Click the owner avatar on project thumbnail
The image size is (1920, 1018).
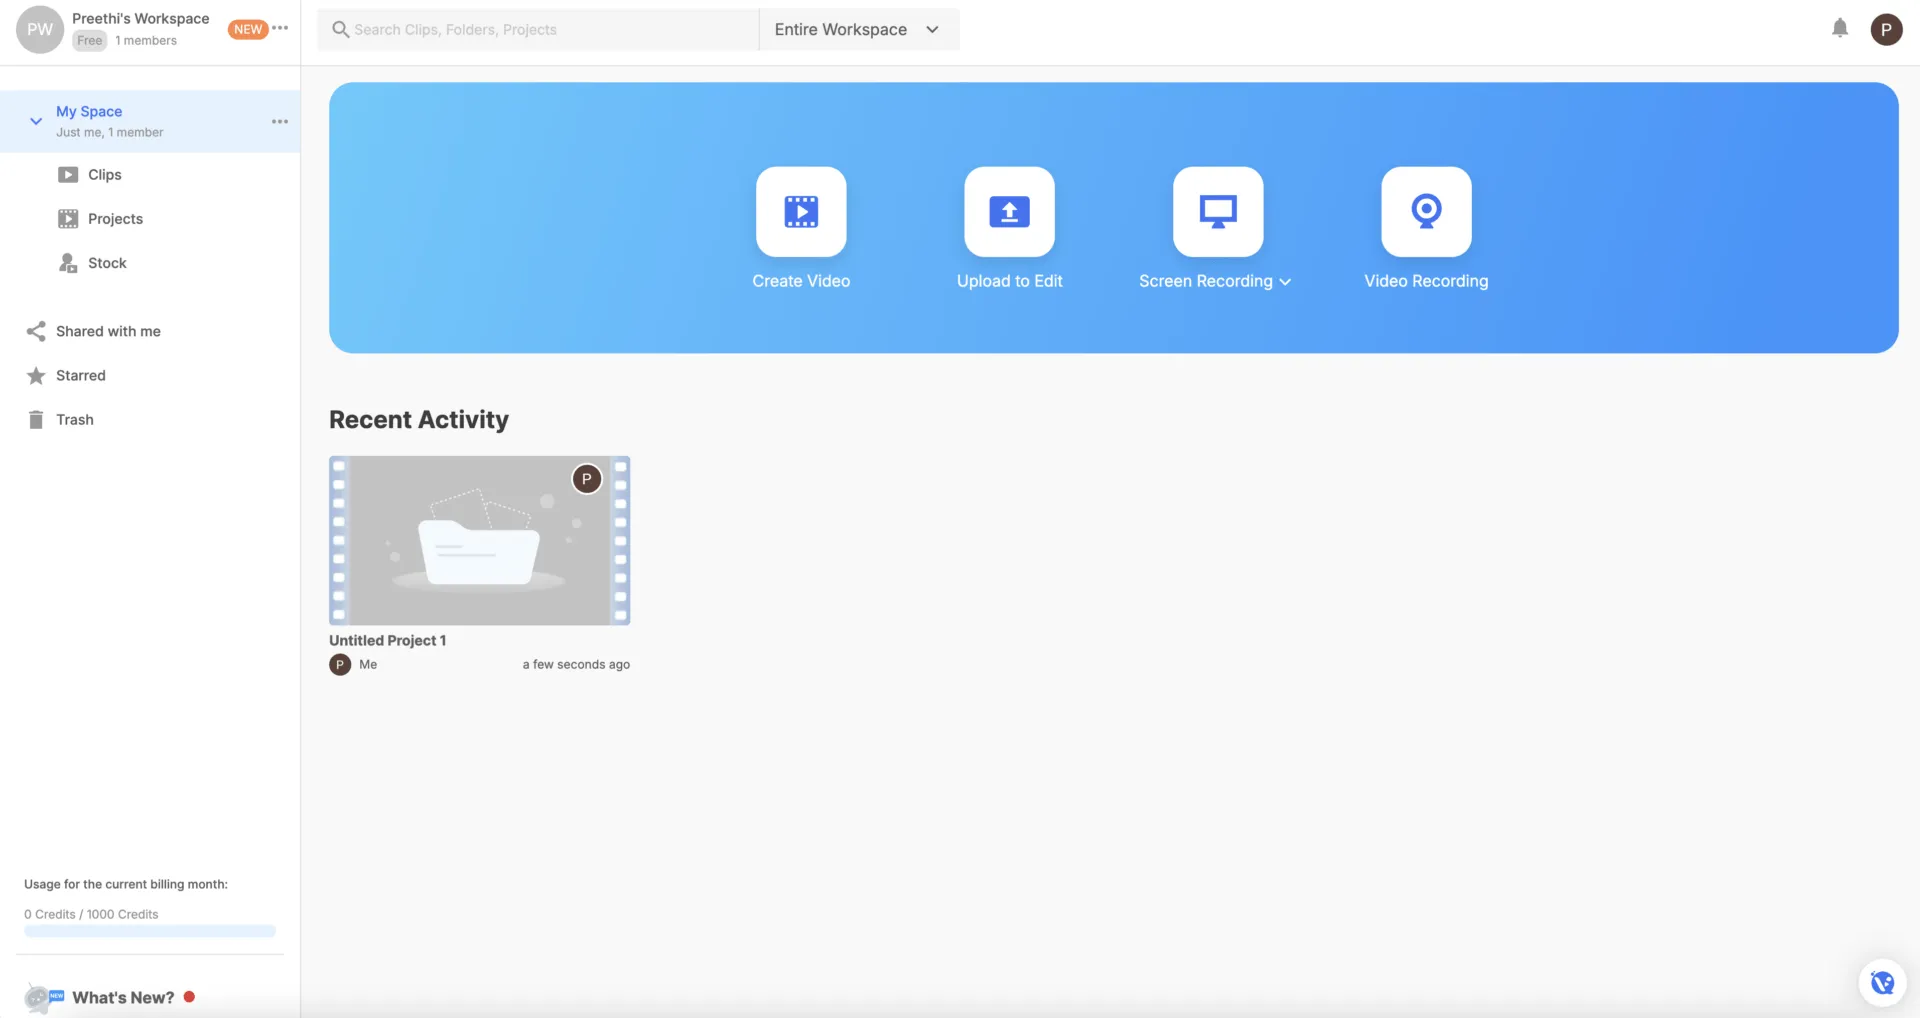pyautogui.click(x=587, y=479)
